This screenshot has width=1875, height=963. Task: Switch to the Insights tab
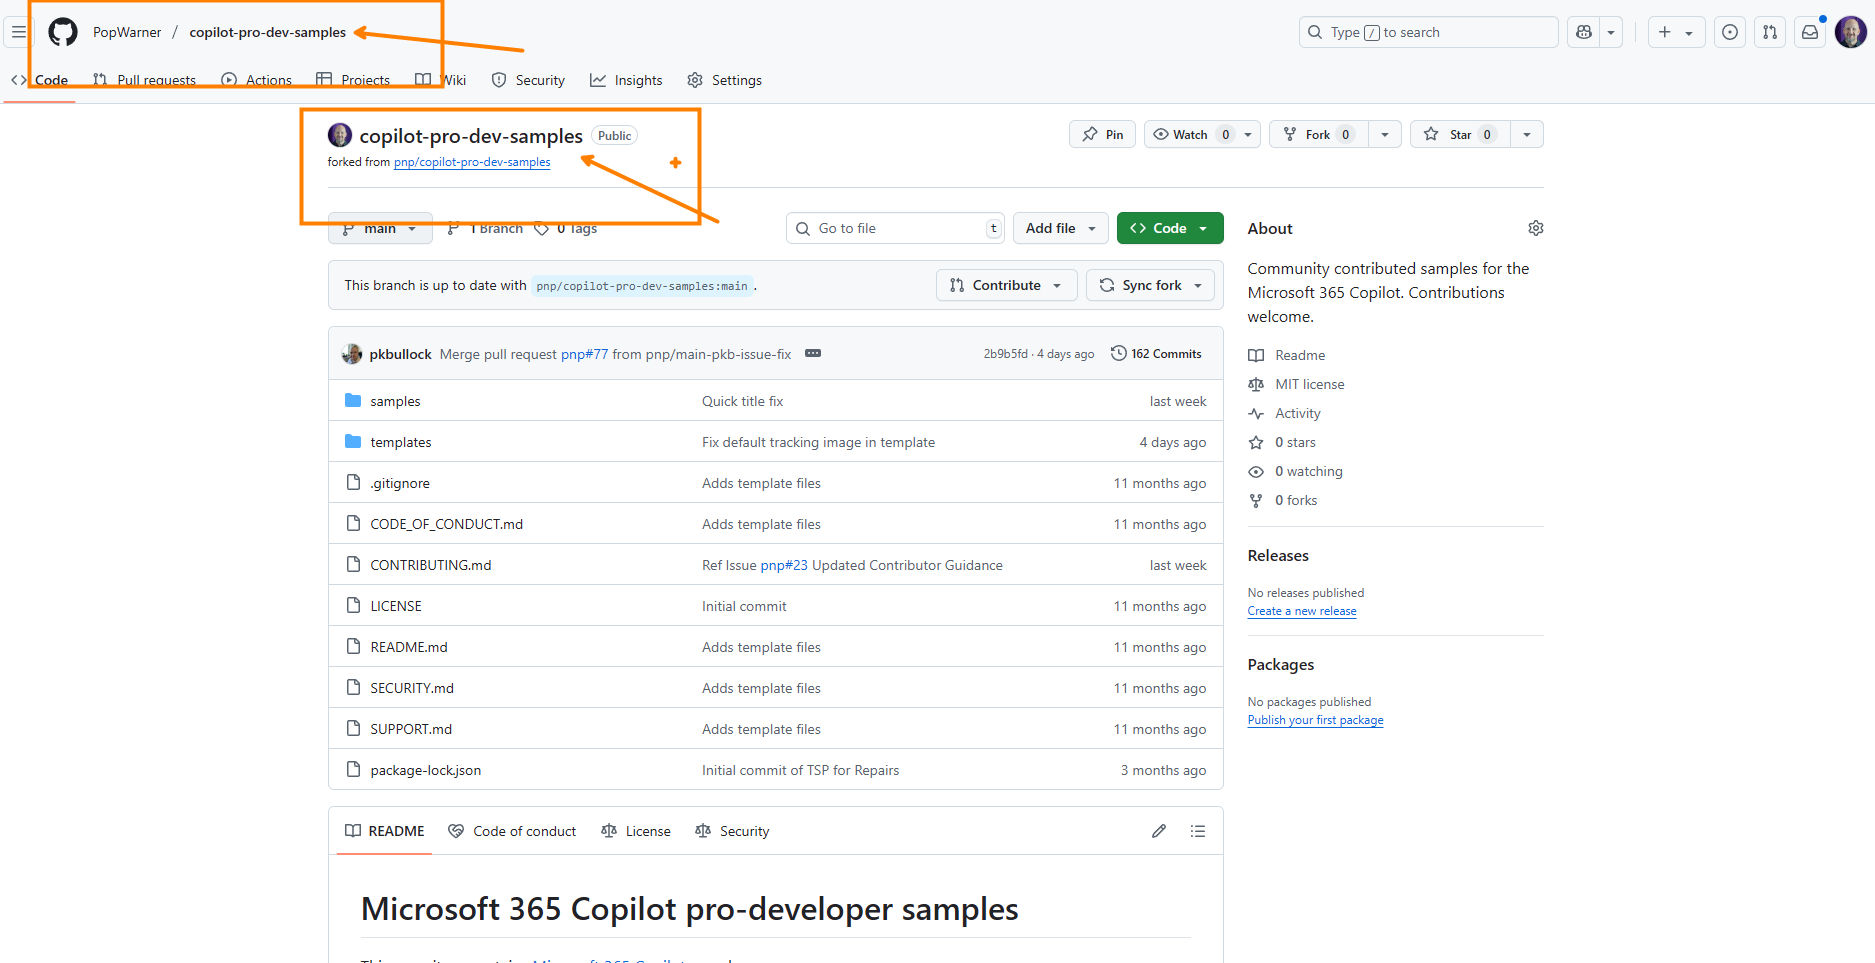[626, 80]
